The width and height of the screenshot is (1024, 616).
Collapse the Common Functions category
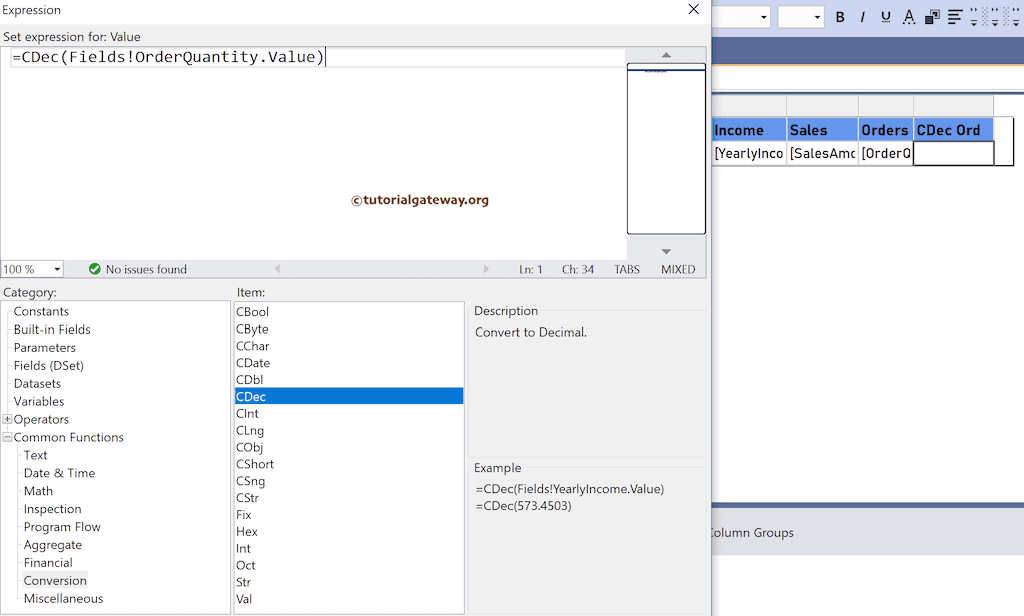pyautogui.click(x=8, y=437)
